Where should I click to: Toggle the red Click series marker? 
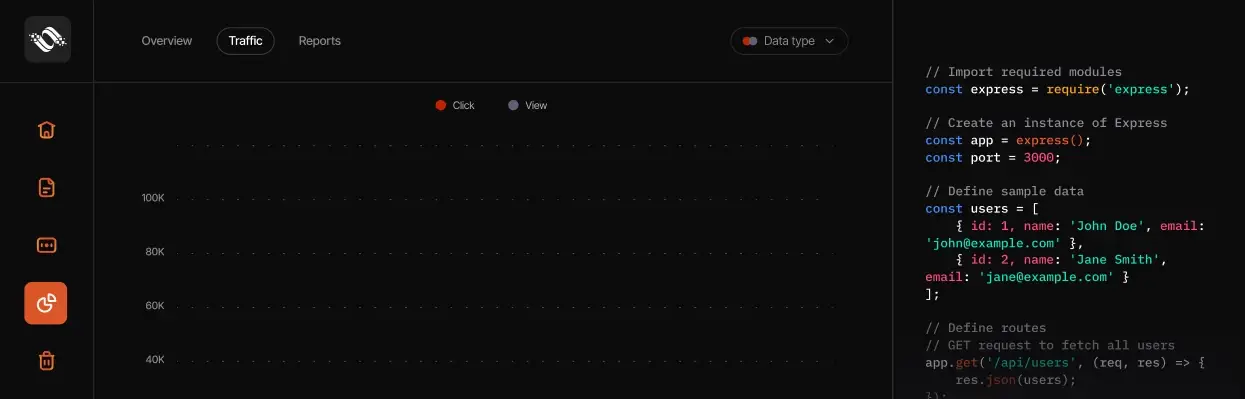441,105
